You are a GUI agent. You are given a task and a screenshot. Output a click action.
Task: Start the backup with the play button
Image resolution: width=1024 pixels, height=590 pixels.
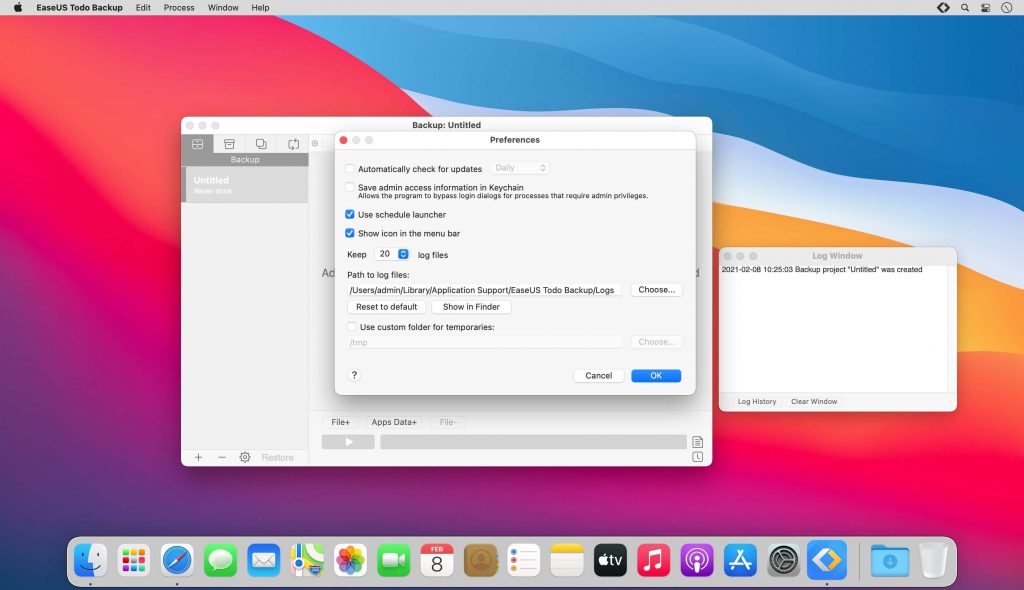tap(347, 441)
